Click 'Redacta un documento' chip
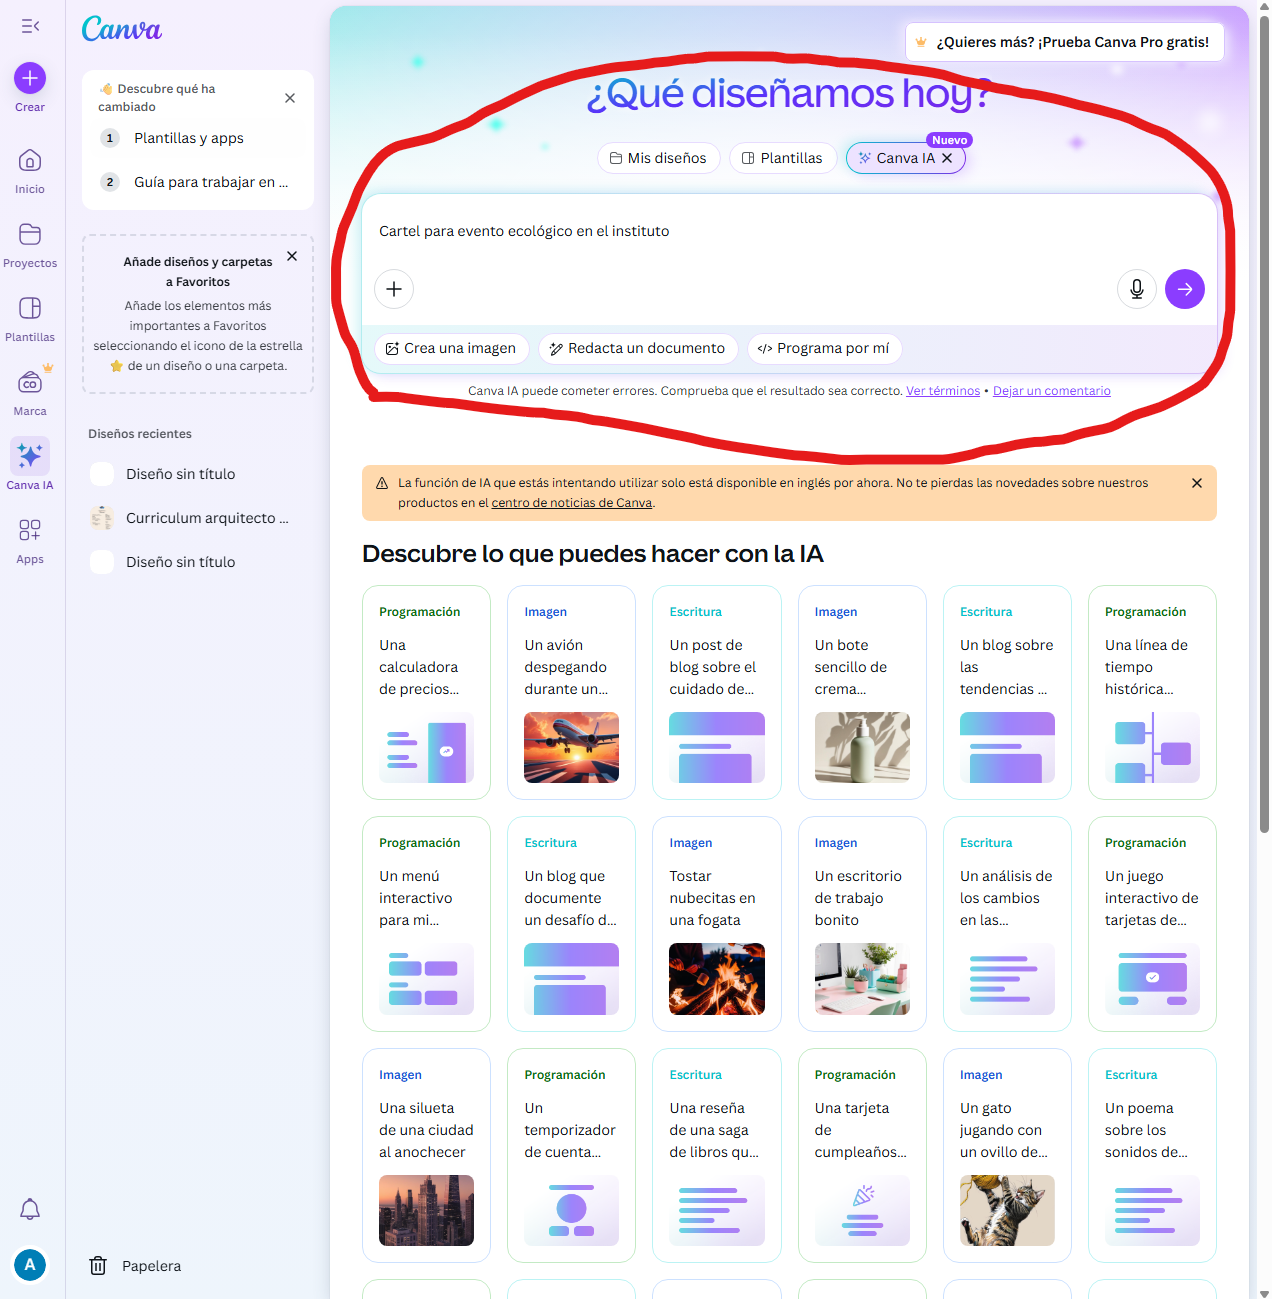This screenshot has height=1299, width=1272. pos(639,348)
